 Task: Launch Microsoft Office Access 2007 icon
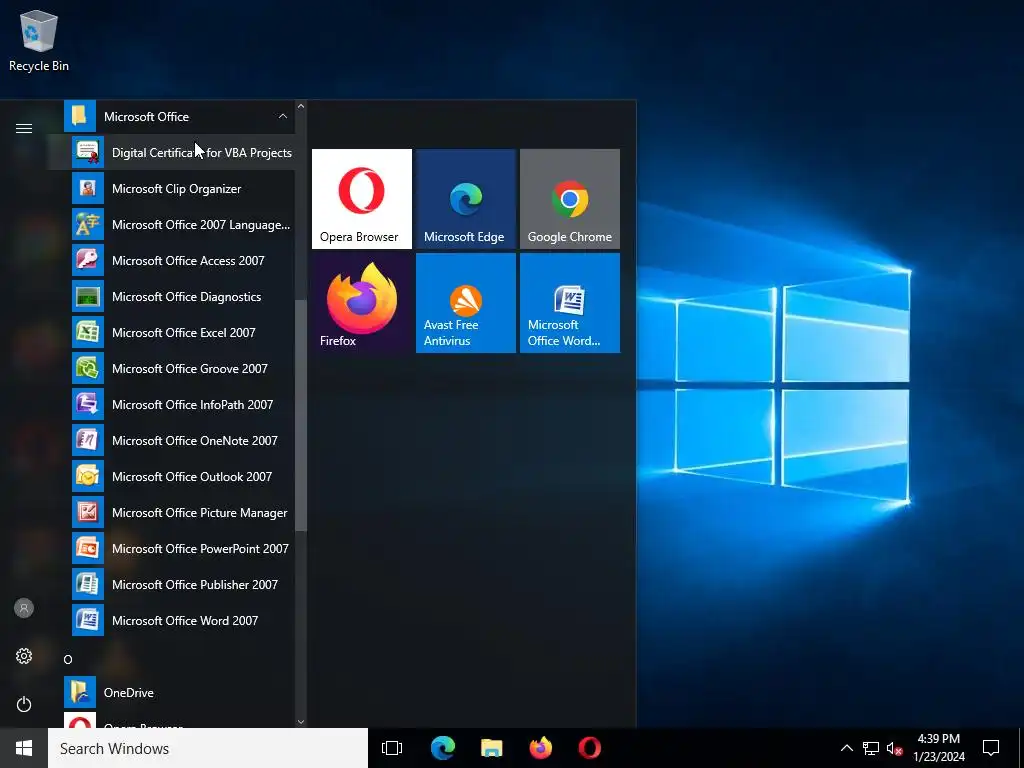[88, 260]
